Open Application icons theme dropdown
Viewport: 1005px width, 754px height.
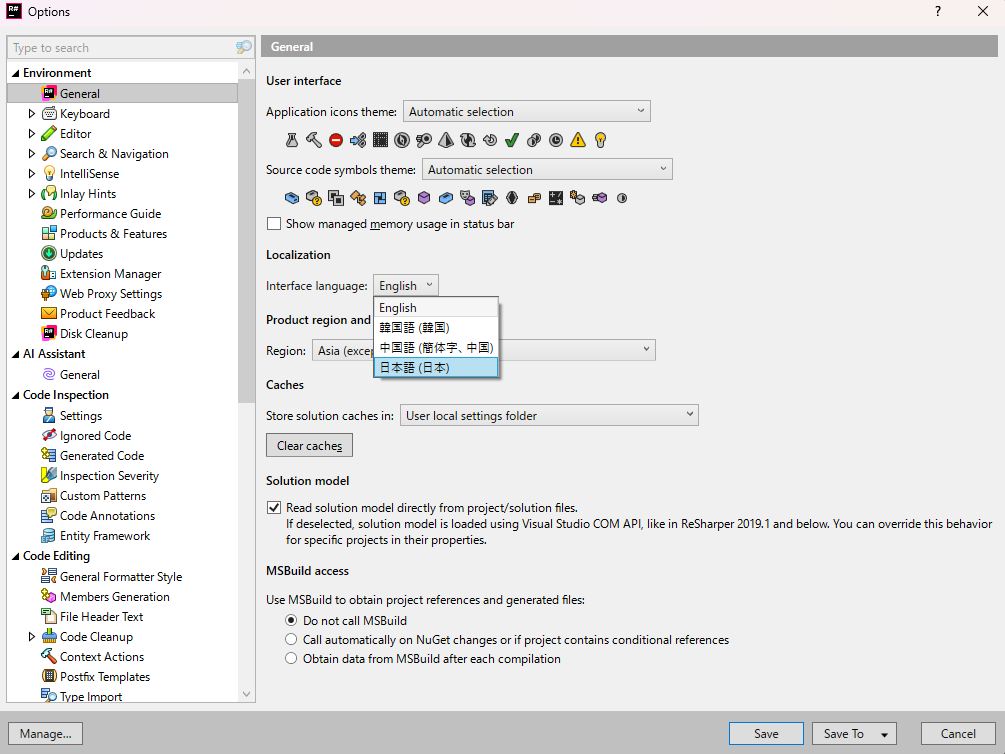coord(526,111)
